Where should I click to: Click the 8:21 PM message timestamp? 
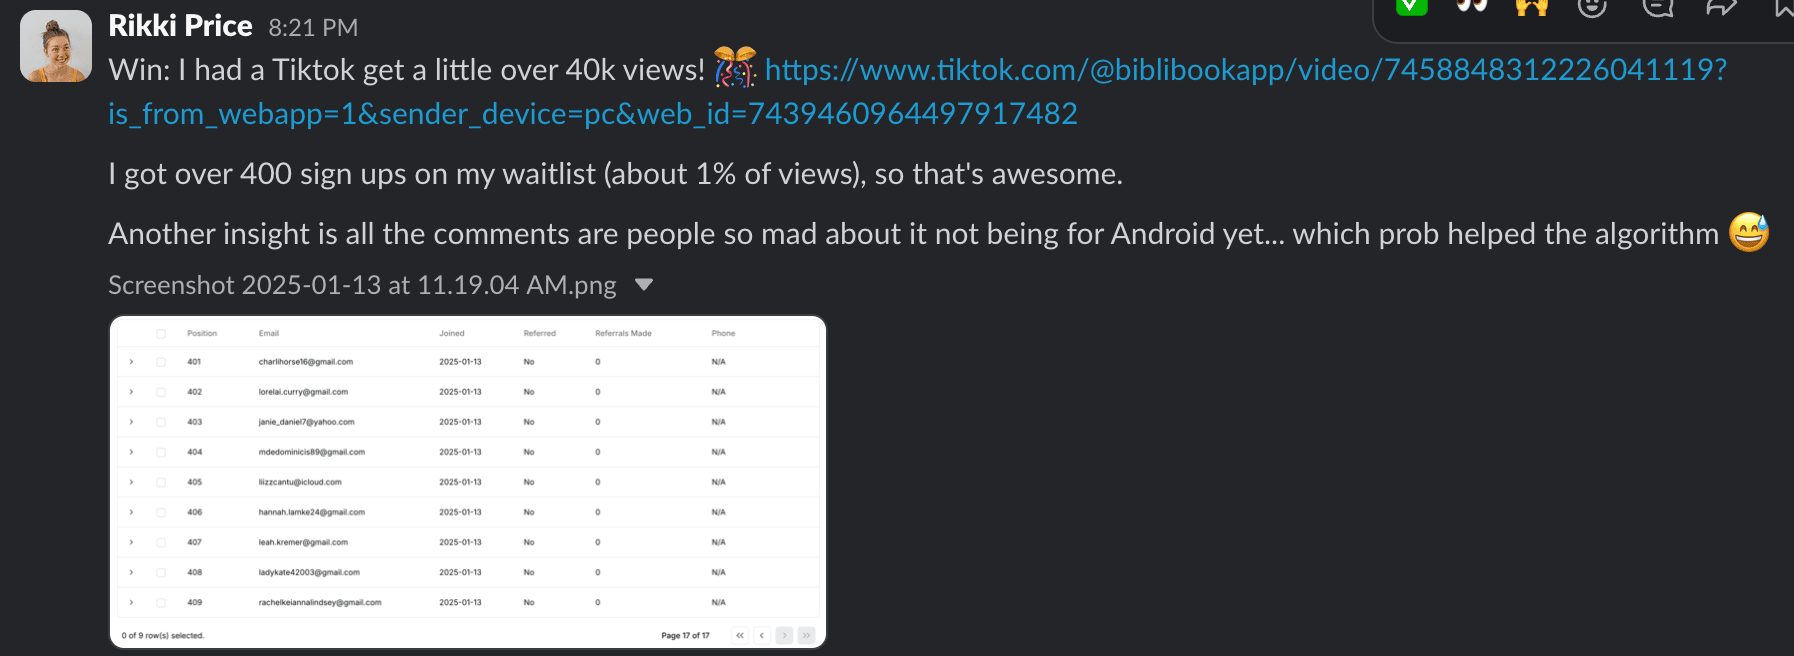tap(313, 28)
